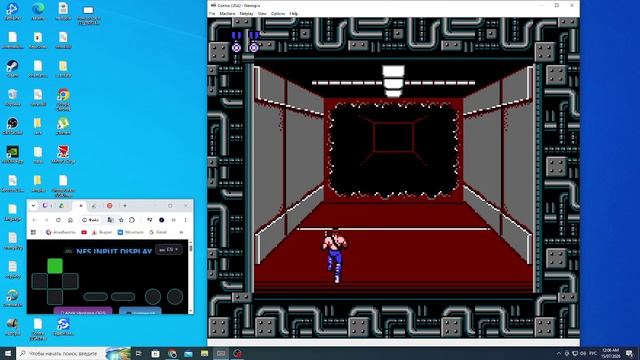Click the Down d-pad button in input display
Image resolution: width=640 pixels, height=360 pixels.
(x=55, y=297)
